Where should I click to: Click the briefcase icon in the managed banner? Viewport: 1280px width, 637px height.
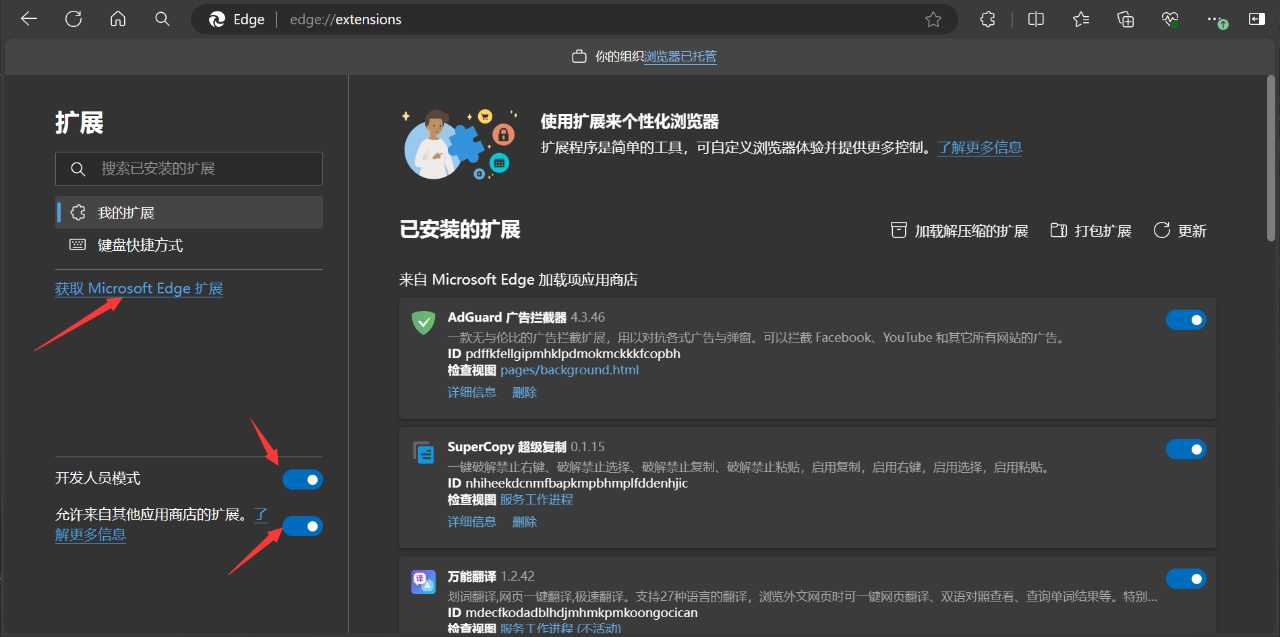(579, 57)
